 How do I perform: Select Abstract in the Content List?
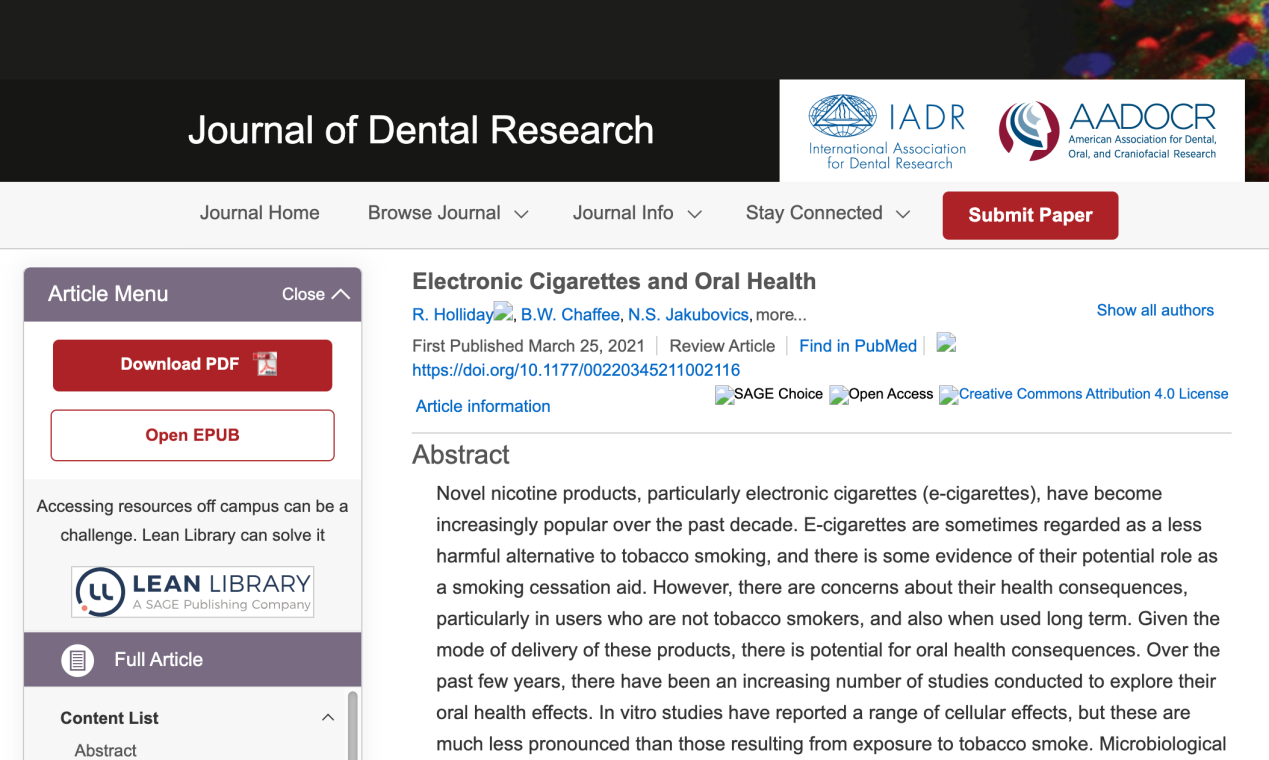105,750
